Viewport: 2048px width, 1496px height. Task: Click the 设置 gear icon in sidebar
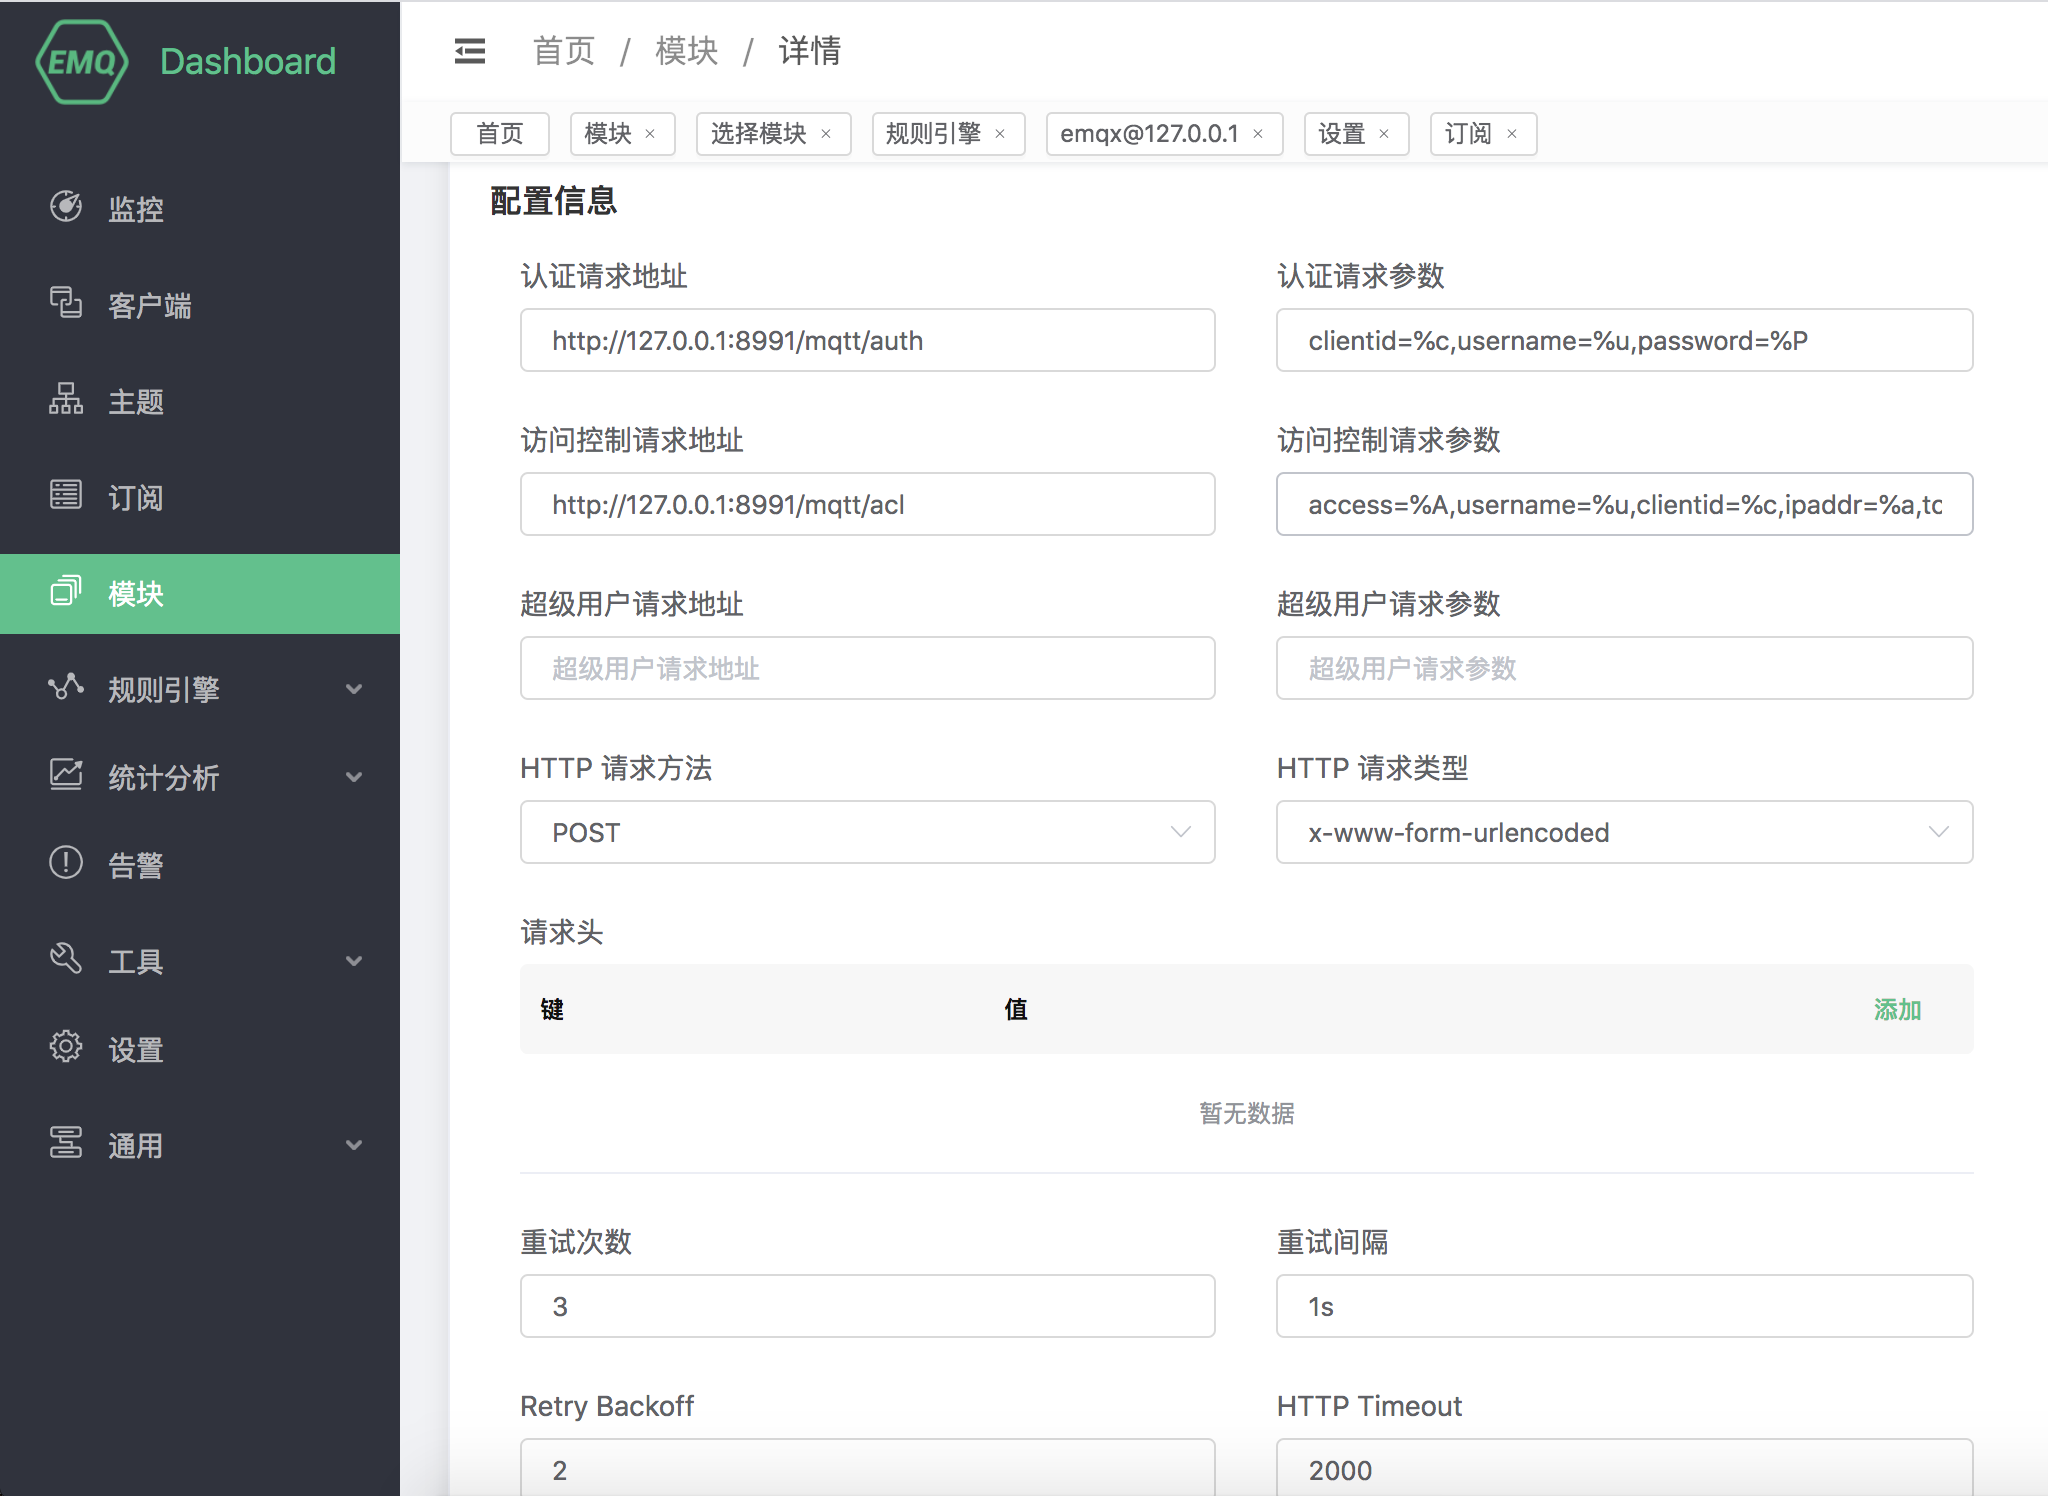pos(66,1047)
